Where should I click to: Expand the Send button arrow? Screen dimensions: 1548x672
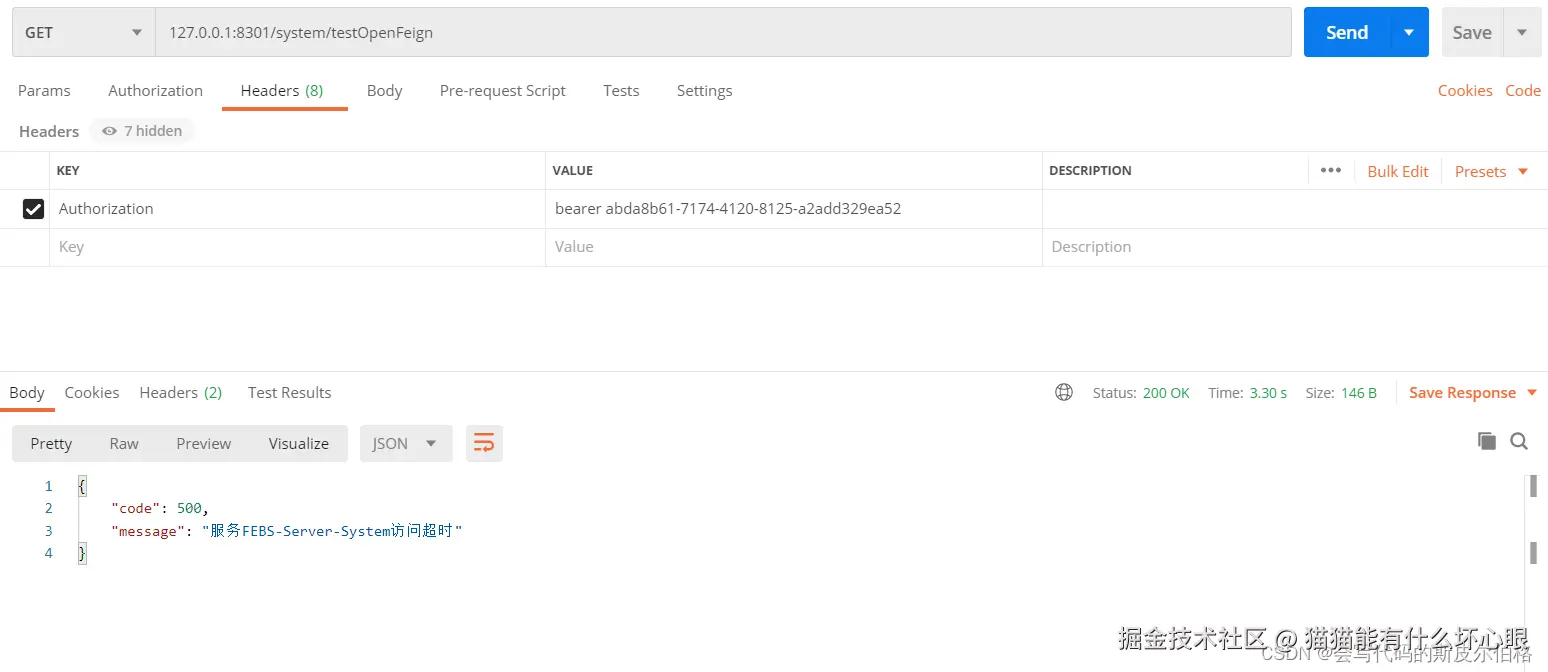pos(1409,33)
